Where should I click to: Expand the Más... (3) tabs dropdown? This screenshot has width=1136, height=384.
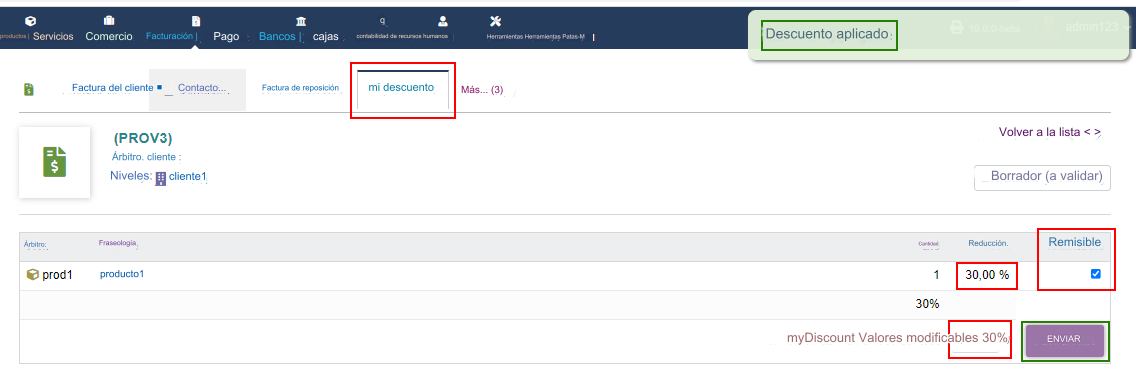coord(482,90)
